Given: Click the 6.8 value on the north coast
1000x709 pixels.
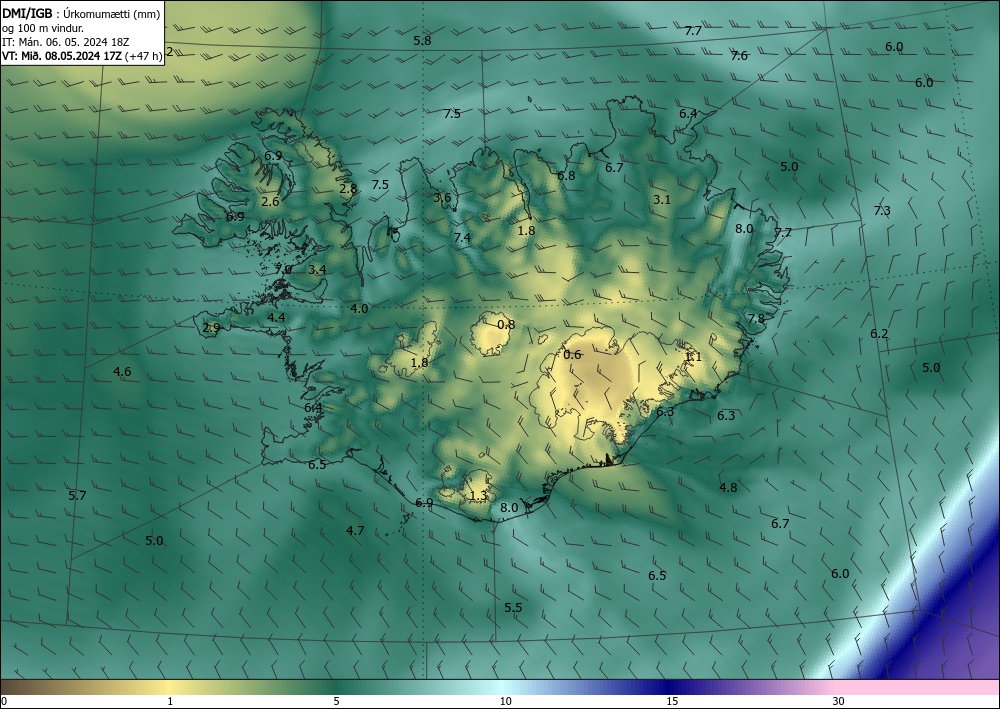Looking at the screenshot, I should pyautogui.click(x=566, y=175).
